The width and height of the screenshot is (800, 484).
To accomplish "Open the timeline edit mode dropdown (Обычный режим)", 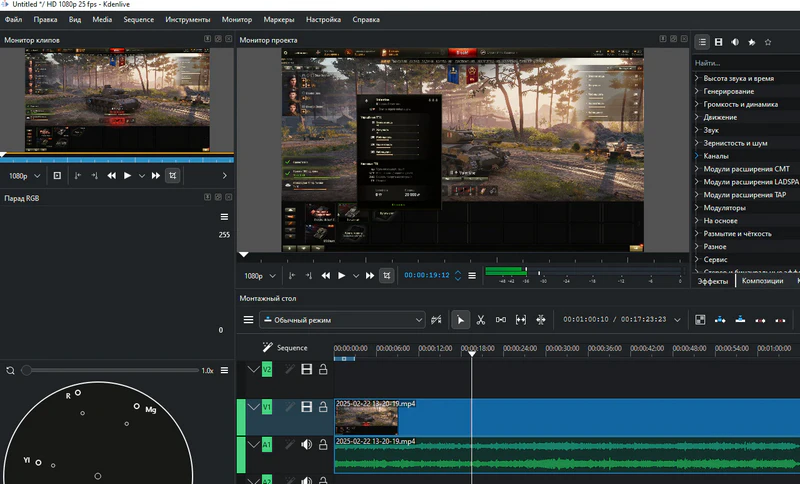I will pos(341,320).
